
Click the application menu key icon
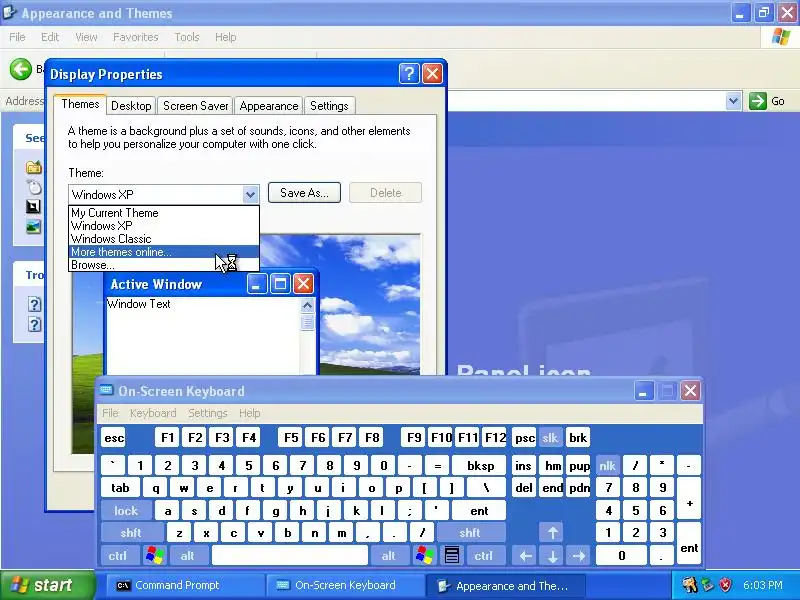click(x=452, y=555)
